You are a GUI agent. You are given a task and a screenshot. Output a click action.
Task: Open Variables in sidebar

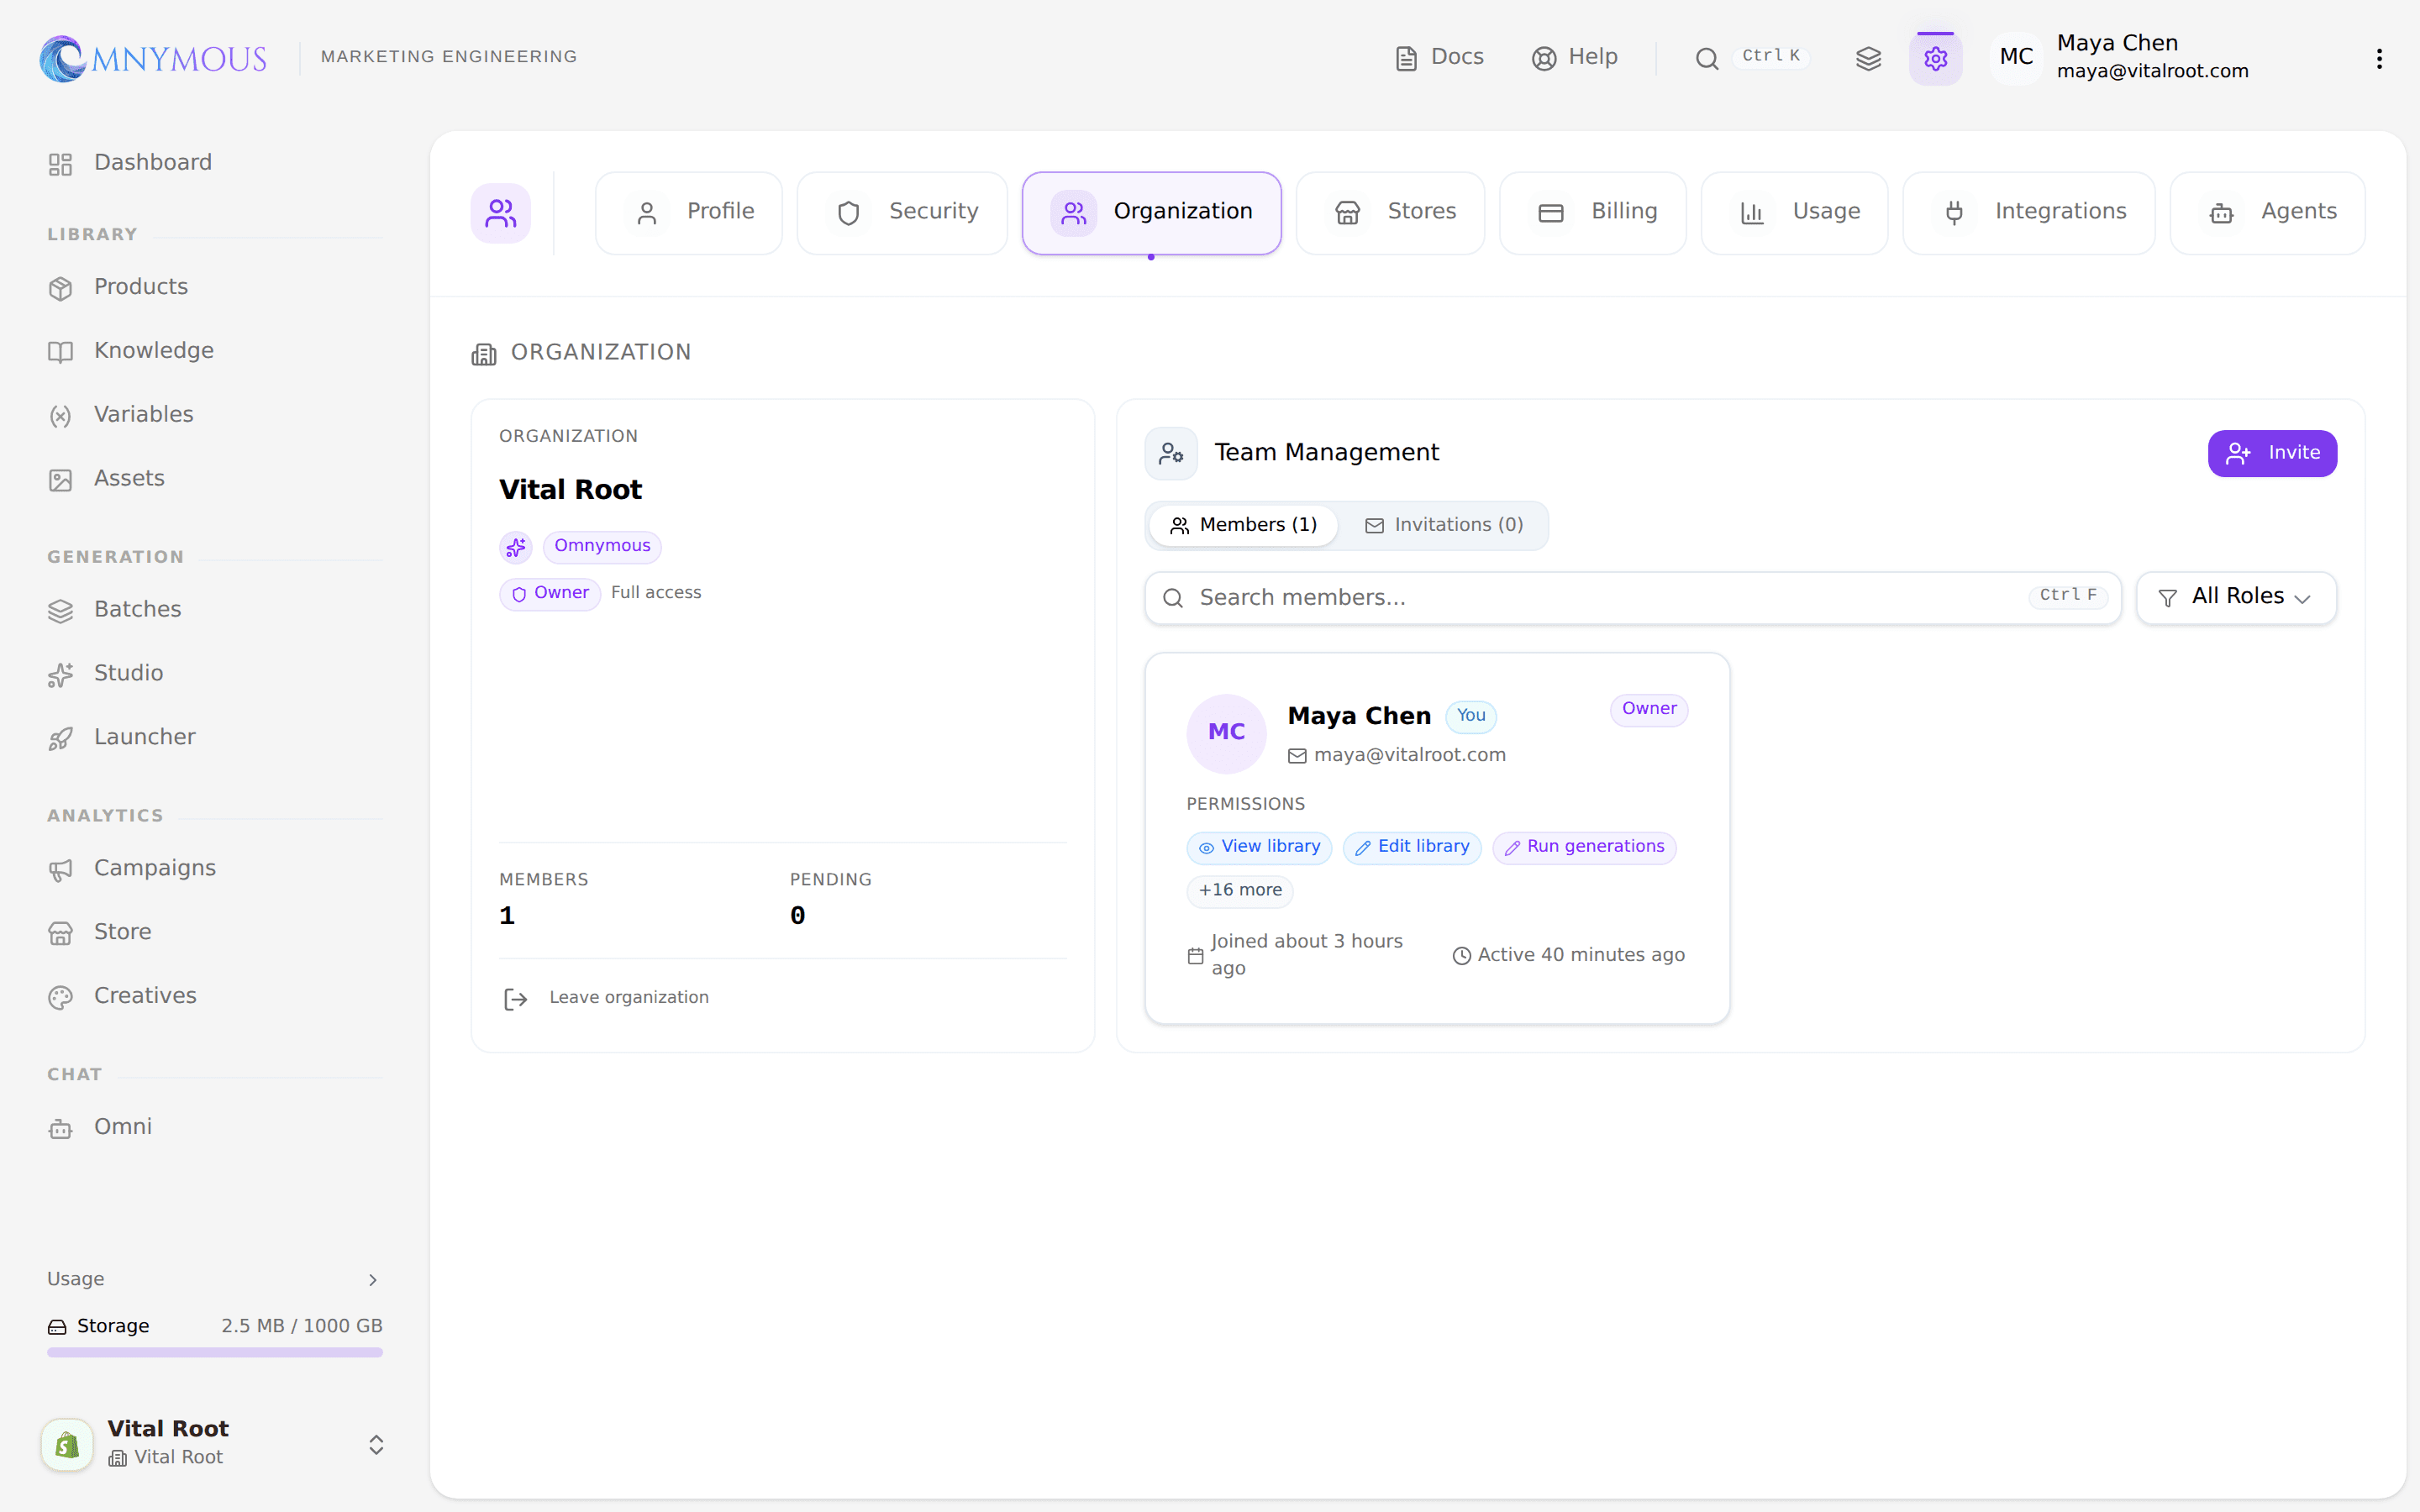click(215, 415)
